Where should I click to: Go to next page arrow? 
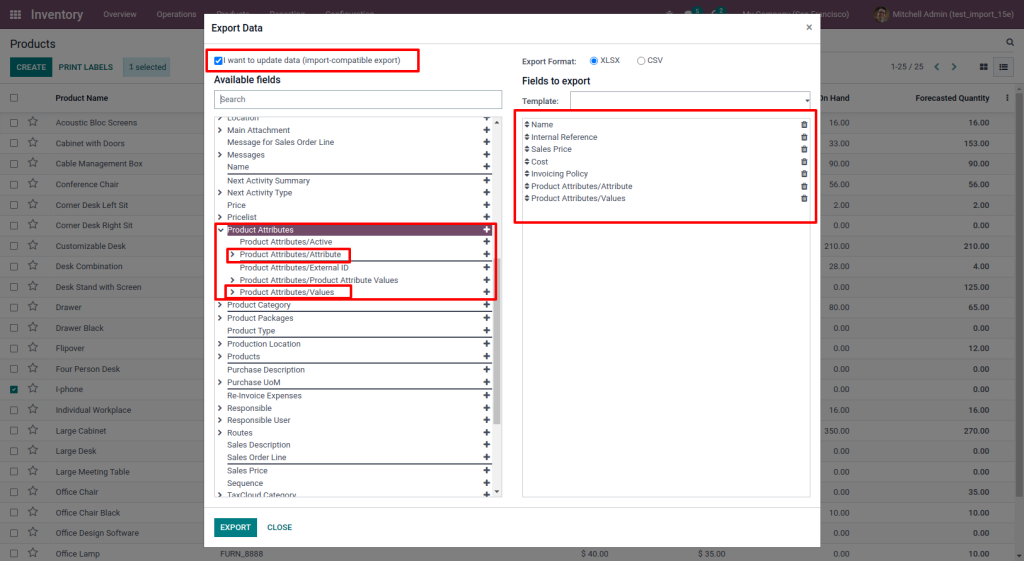click(x=954, y=67)
